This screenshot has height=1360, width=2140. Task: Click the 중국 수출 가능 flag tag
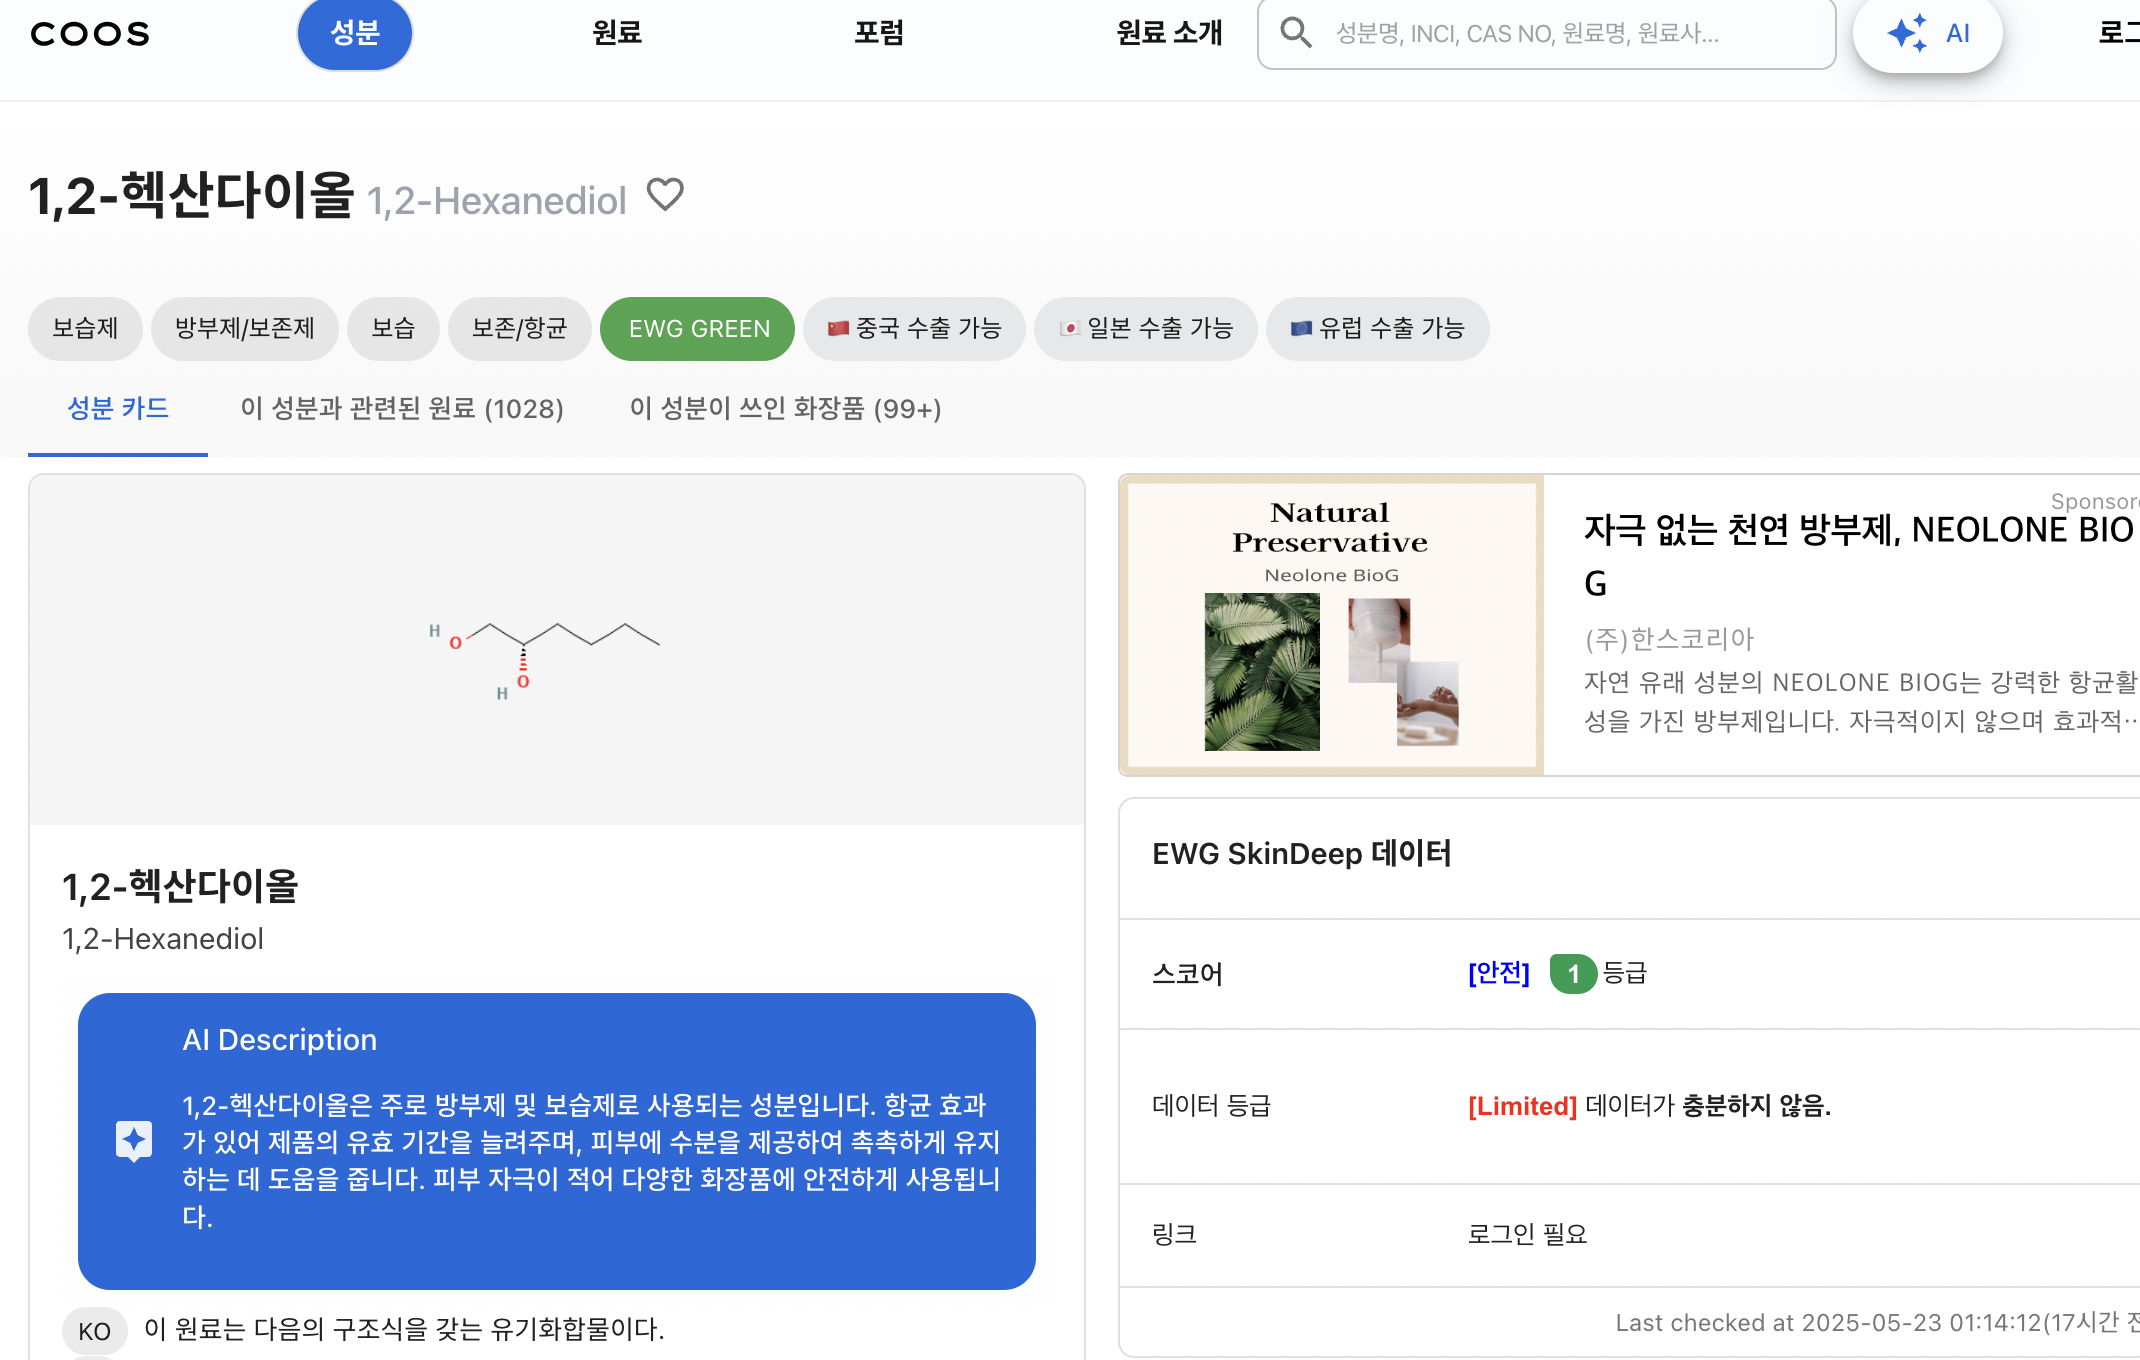[x=914, y=329]
